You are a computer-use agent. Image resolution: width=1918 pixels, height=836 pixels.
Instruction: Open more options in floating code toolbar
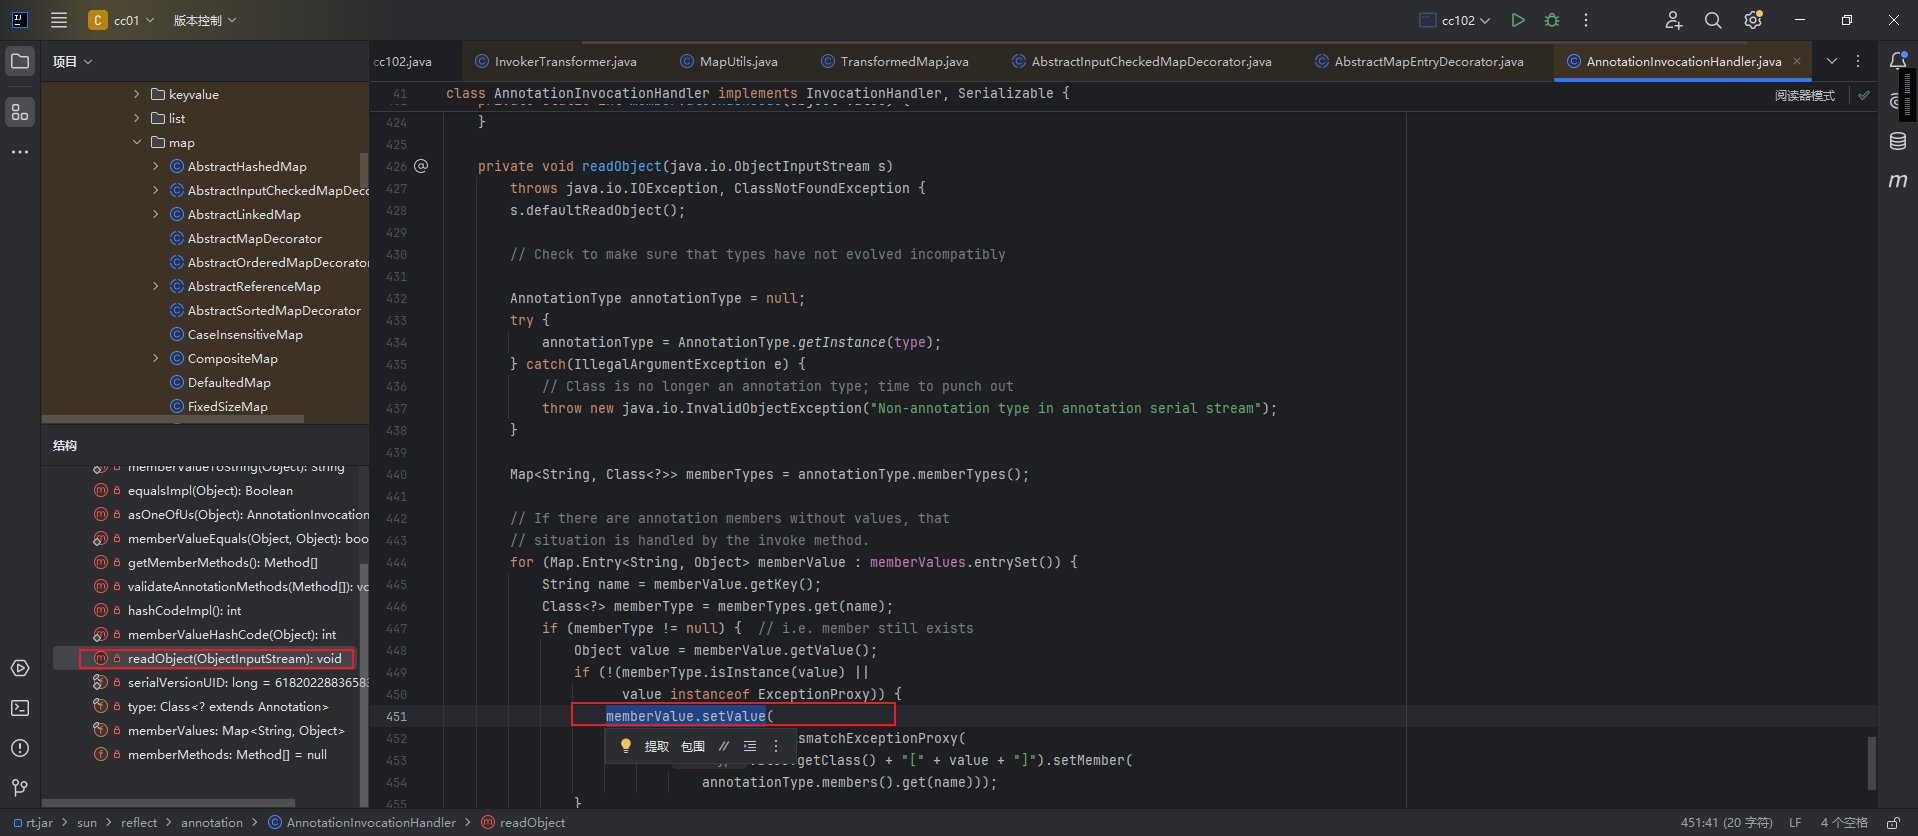click(x=776, y=746)
